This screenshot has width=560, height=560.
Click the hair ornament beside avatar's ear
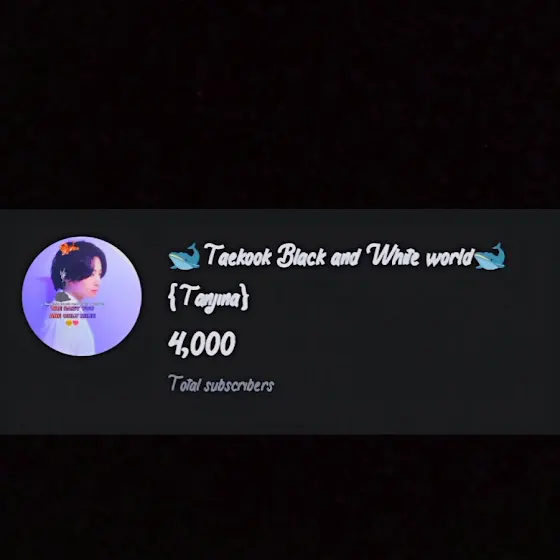tap(63, 276)
